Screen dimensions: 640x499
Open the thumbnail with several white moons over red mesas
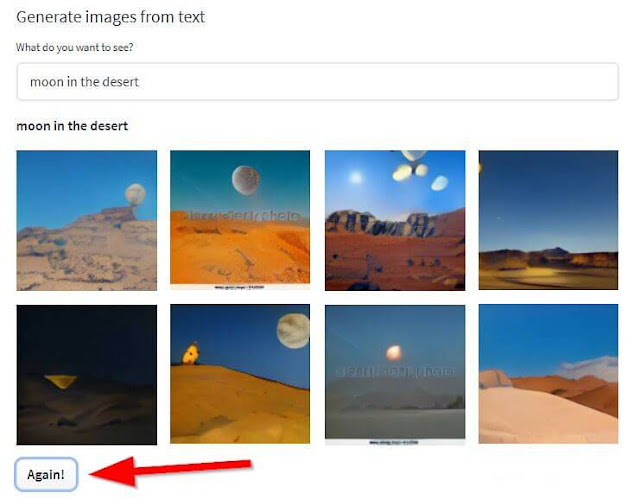395,220
